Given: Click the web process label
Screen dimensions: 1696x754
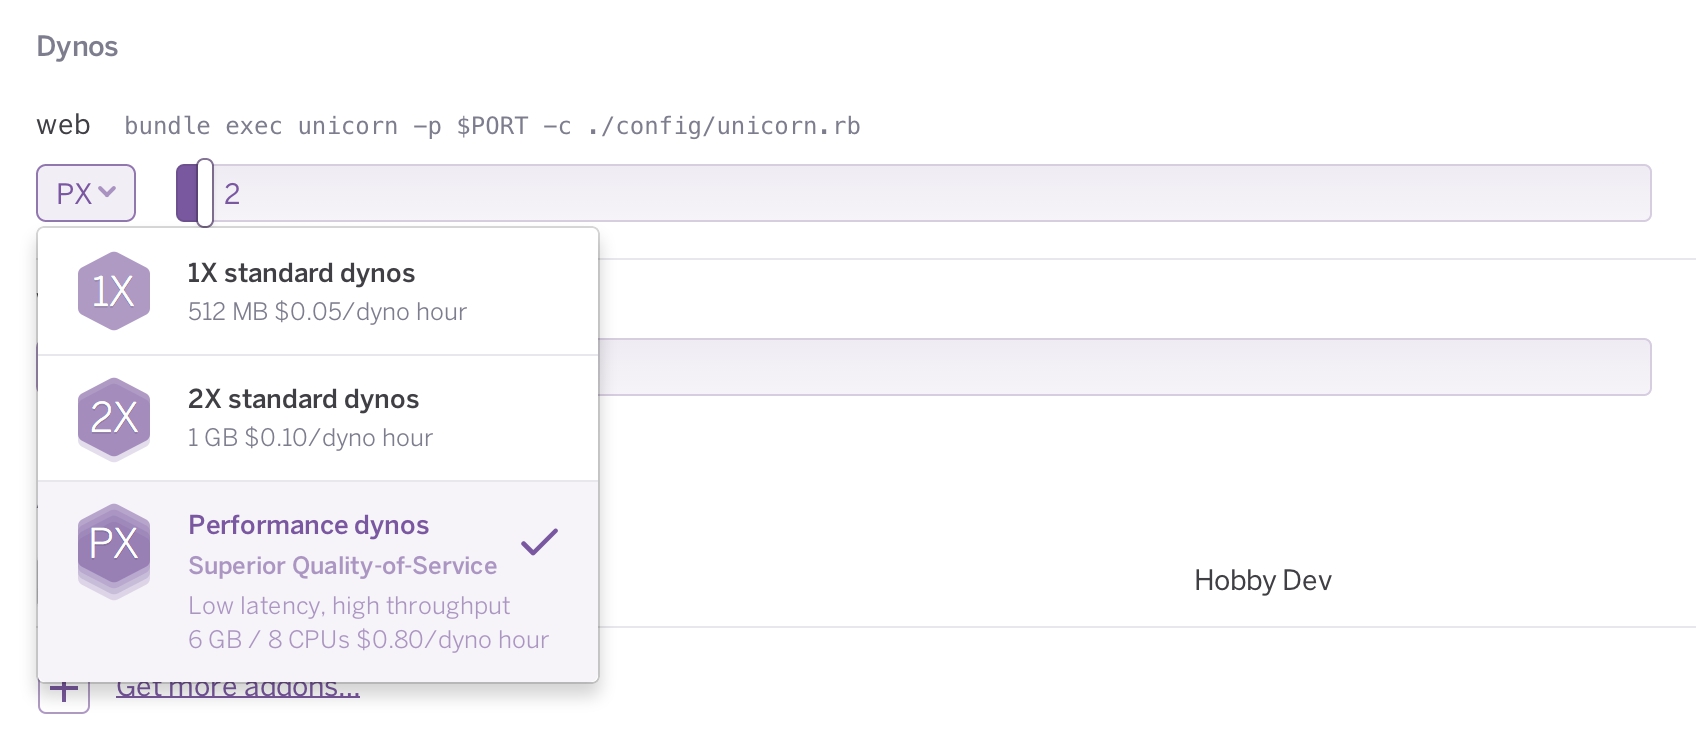Looking at the screenshot, I should 62,124.
